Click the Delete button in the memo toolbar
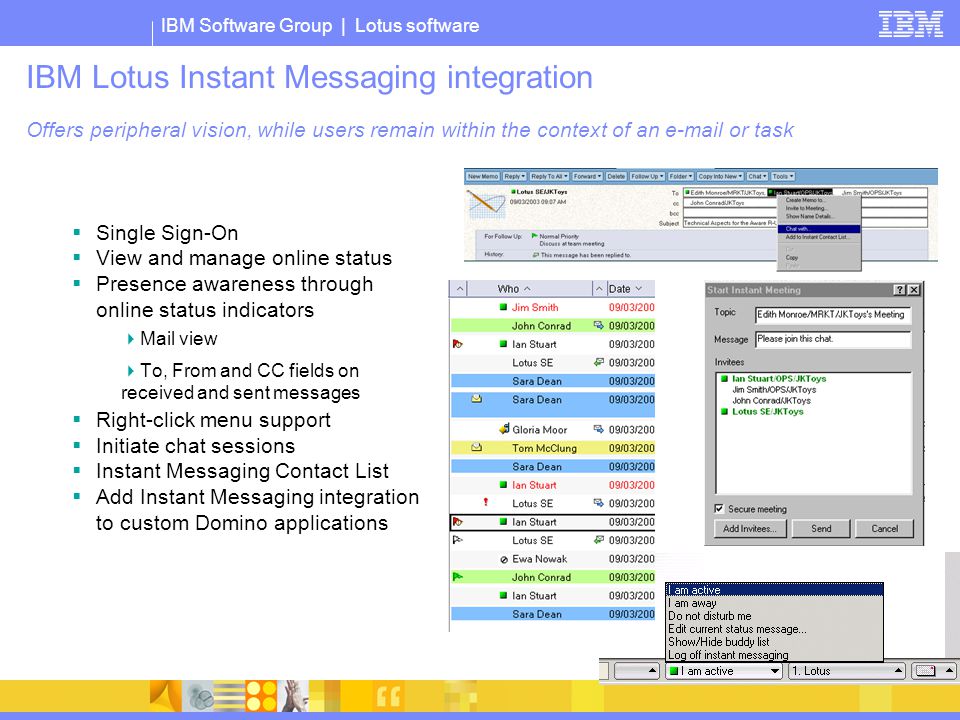 click(616, 176)
